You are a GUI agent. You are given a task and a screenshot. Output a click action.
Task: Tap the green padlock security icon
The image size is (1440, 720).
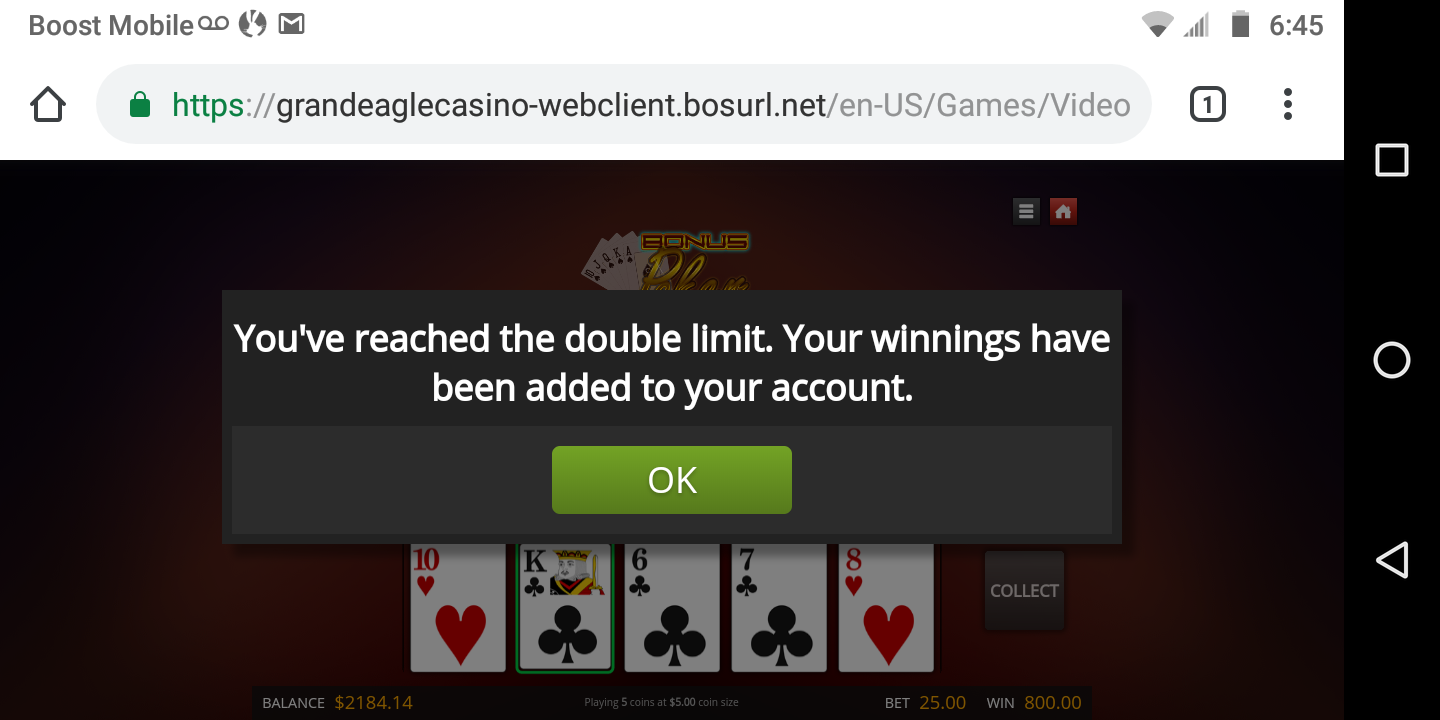point(140,104)
